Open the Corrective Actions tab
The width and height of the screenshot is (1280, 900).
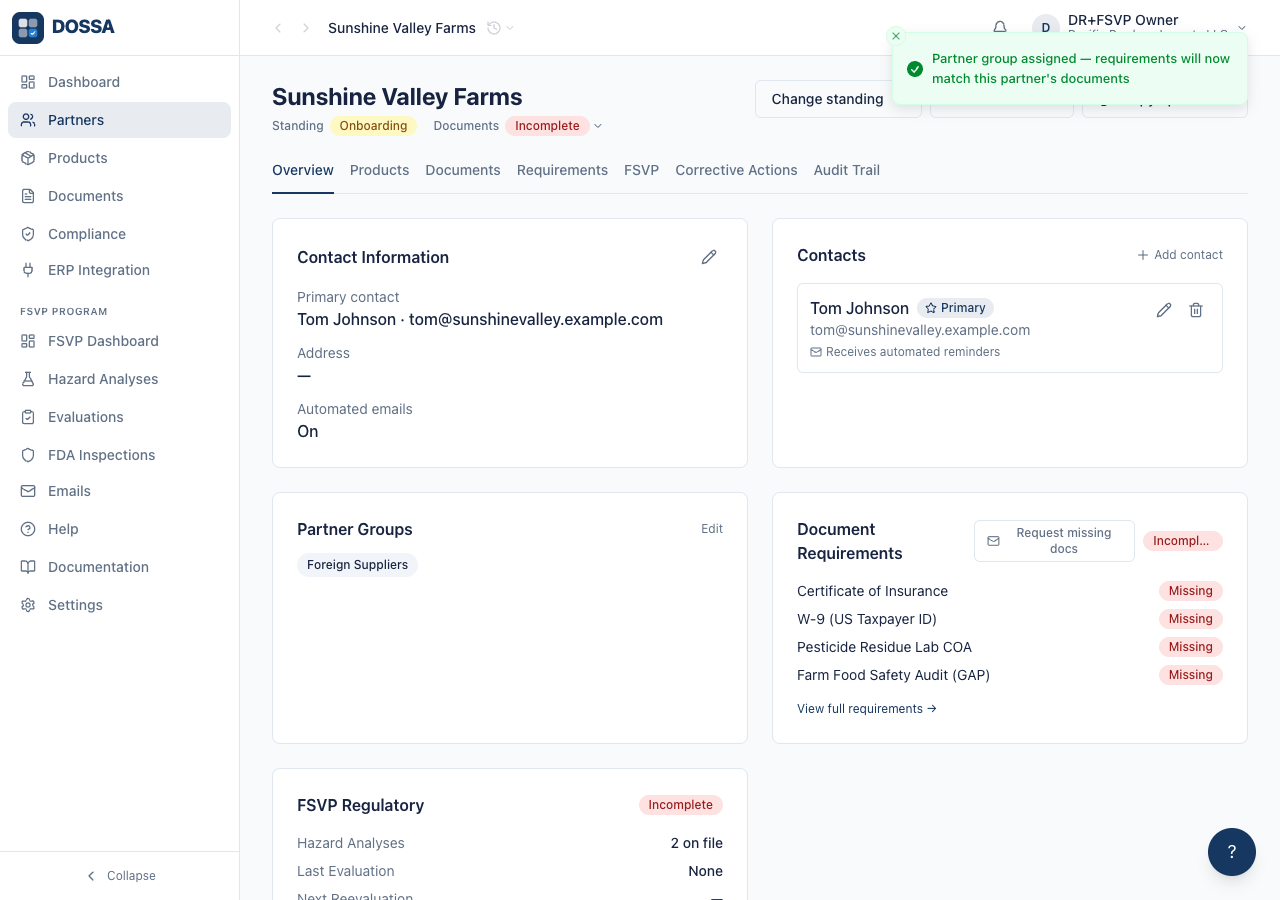point(736,170)
